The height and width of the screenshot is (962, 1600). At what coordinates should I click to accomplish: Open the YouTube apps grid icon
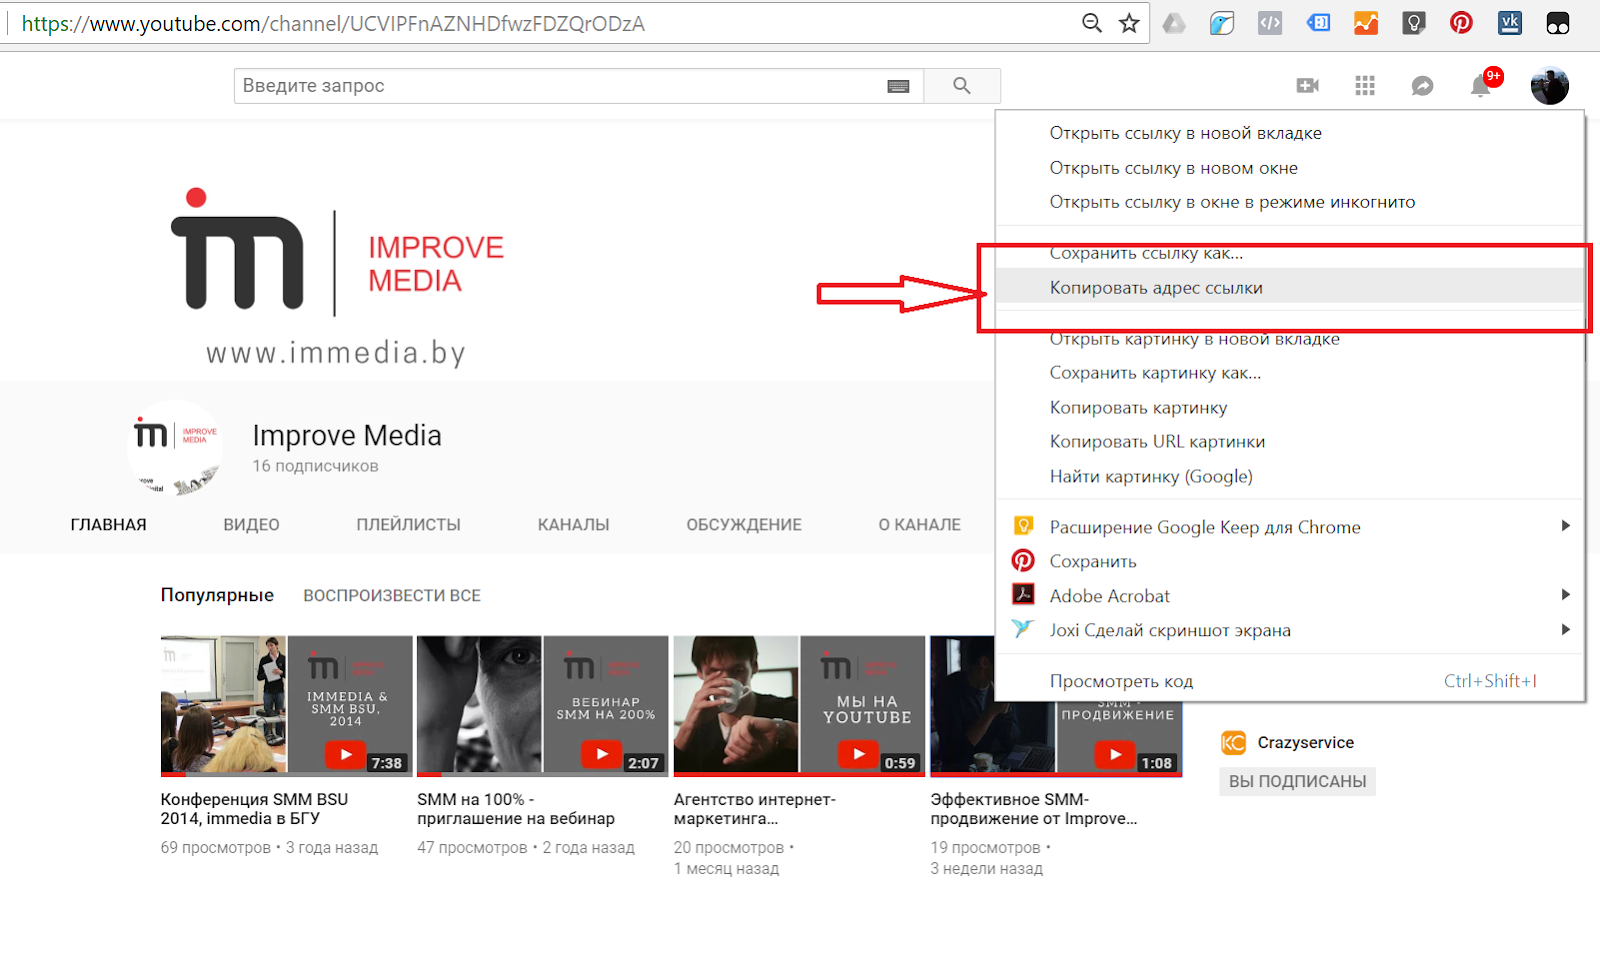point(1365,86)
